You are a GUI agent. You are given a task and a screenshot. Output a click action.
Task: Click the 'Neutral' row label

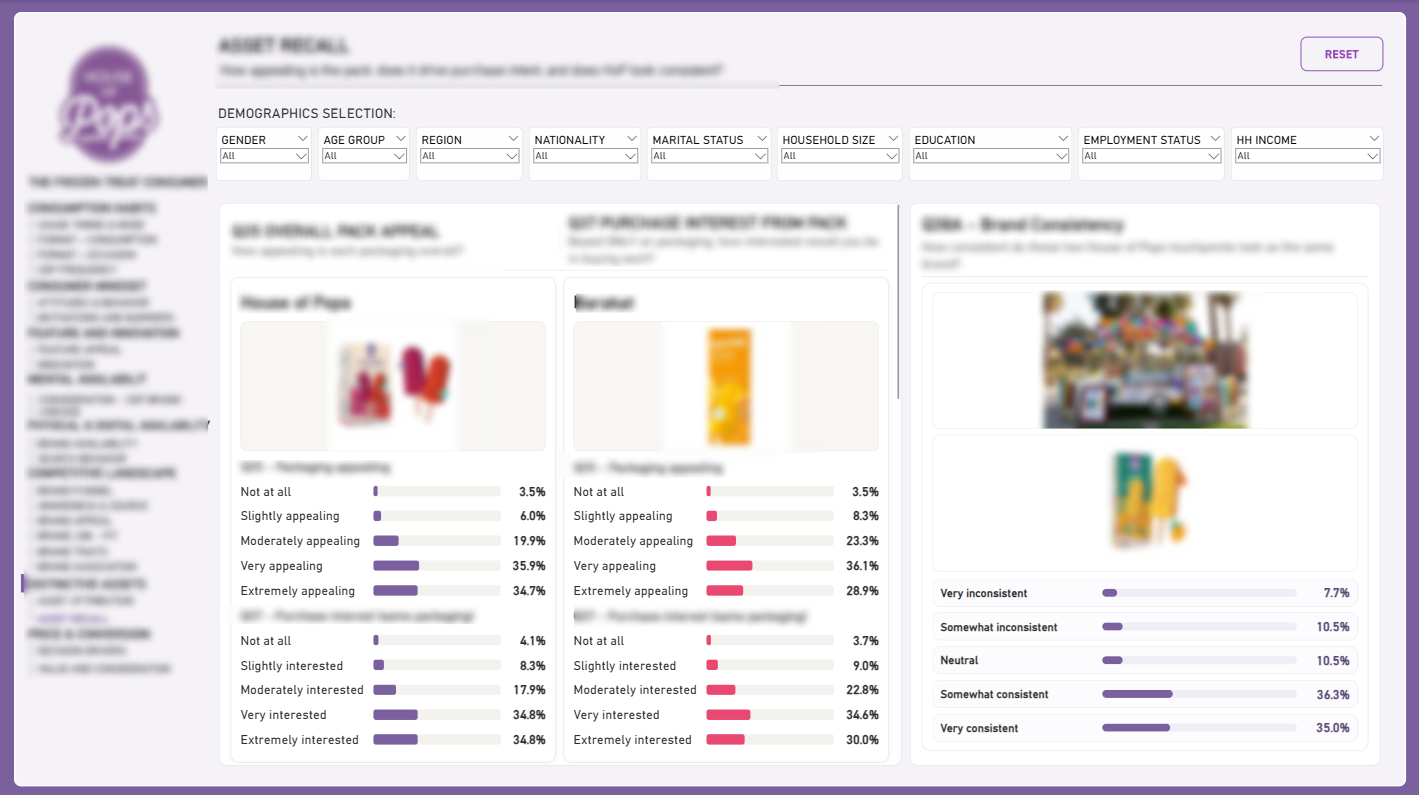(959, 661)
